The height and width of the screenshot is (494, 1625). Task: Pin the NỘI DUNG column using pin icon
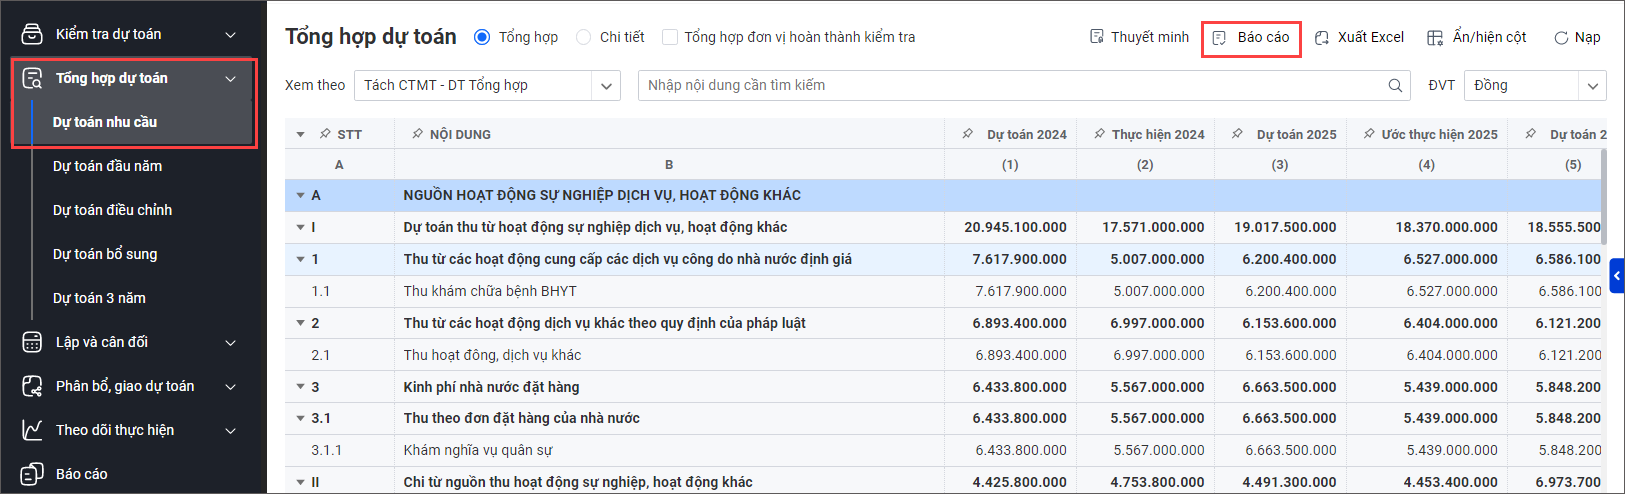(x=417, y=134)
